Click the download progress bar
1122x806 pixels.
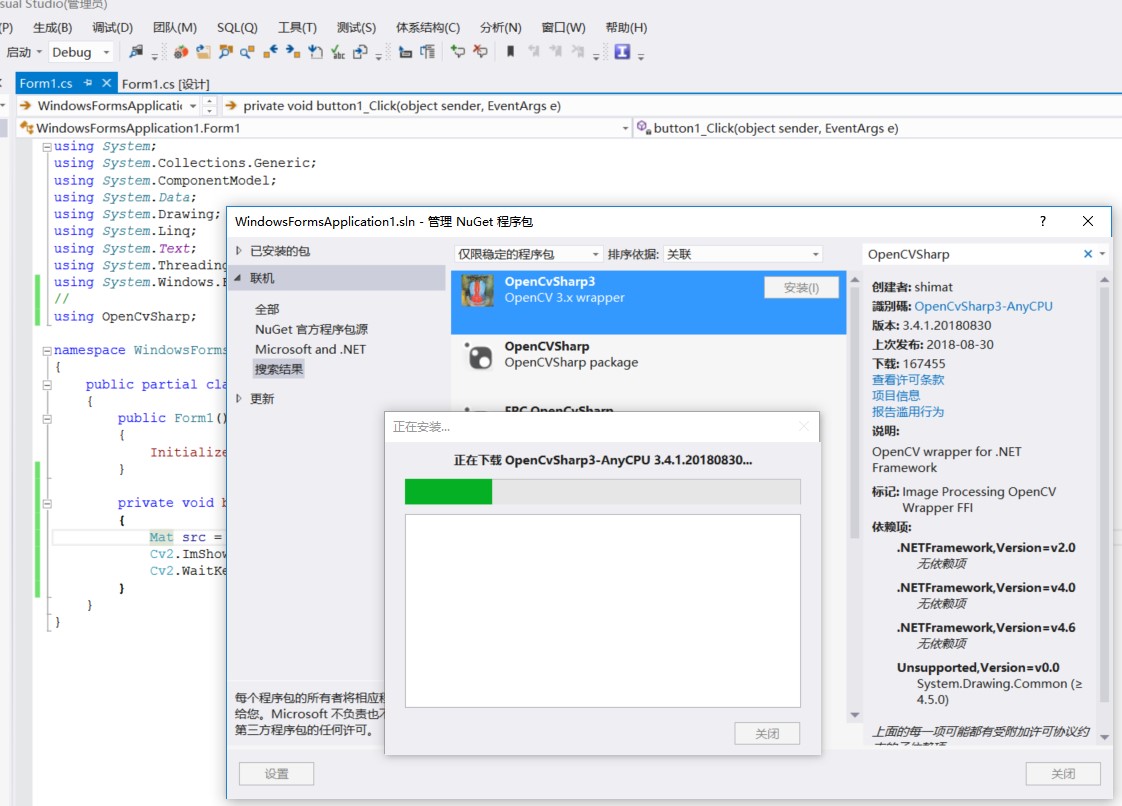(600, 491)
